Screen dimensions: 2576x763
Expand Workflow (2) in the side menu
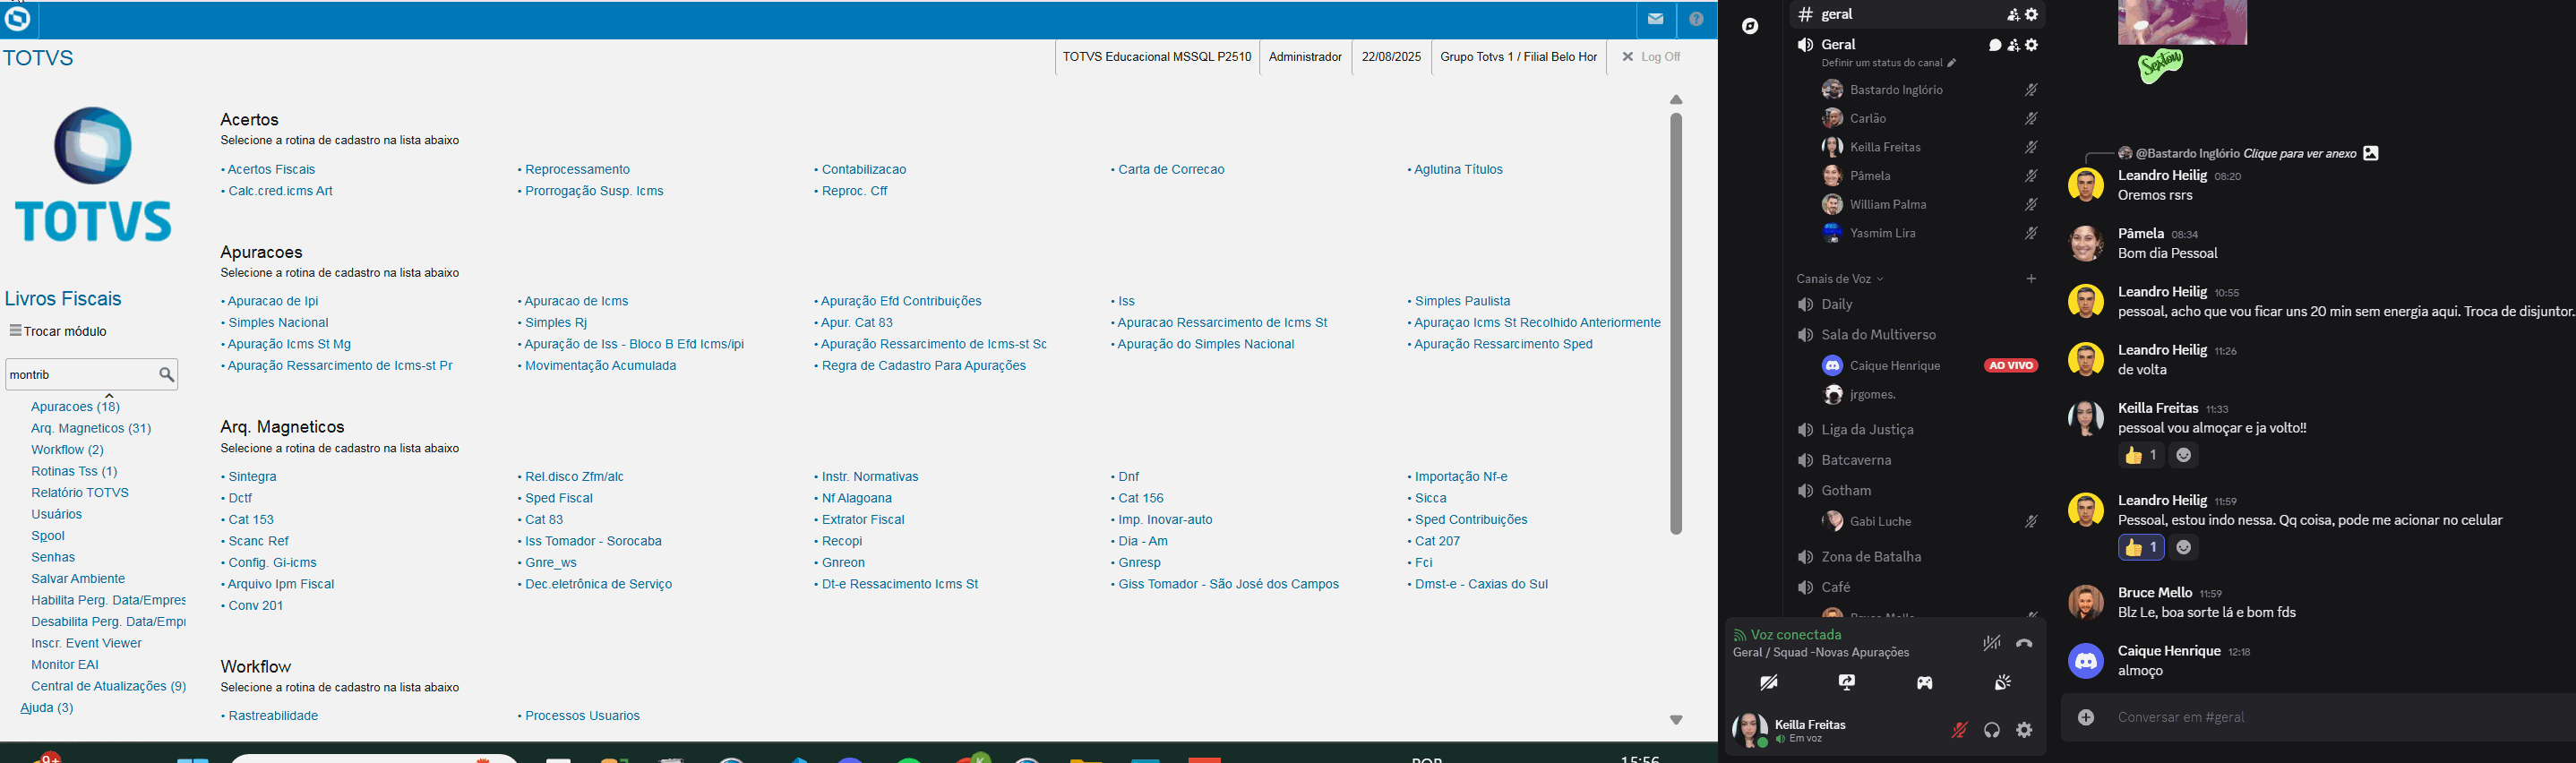pyautogui.click(x=67, y=450)
